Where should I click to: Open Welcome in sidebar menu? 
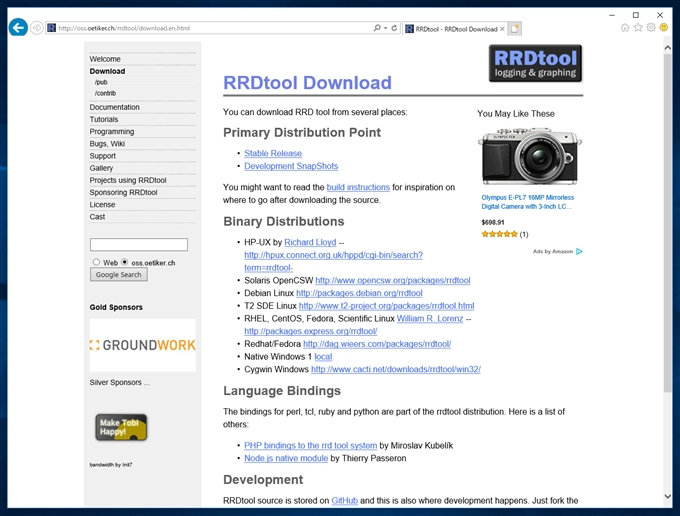105,59
